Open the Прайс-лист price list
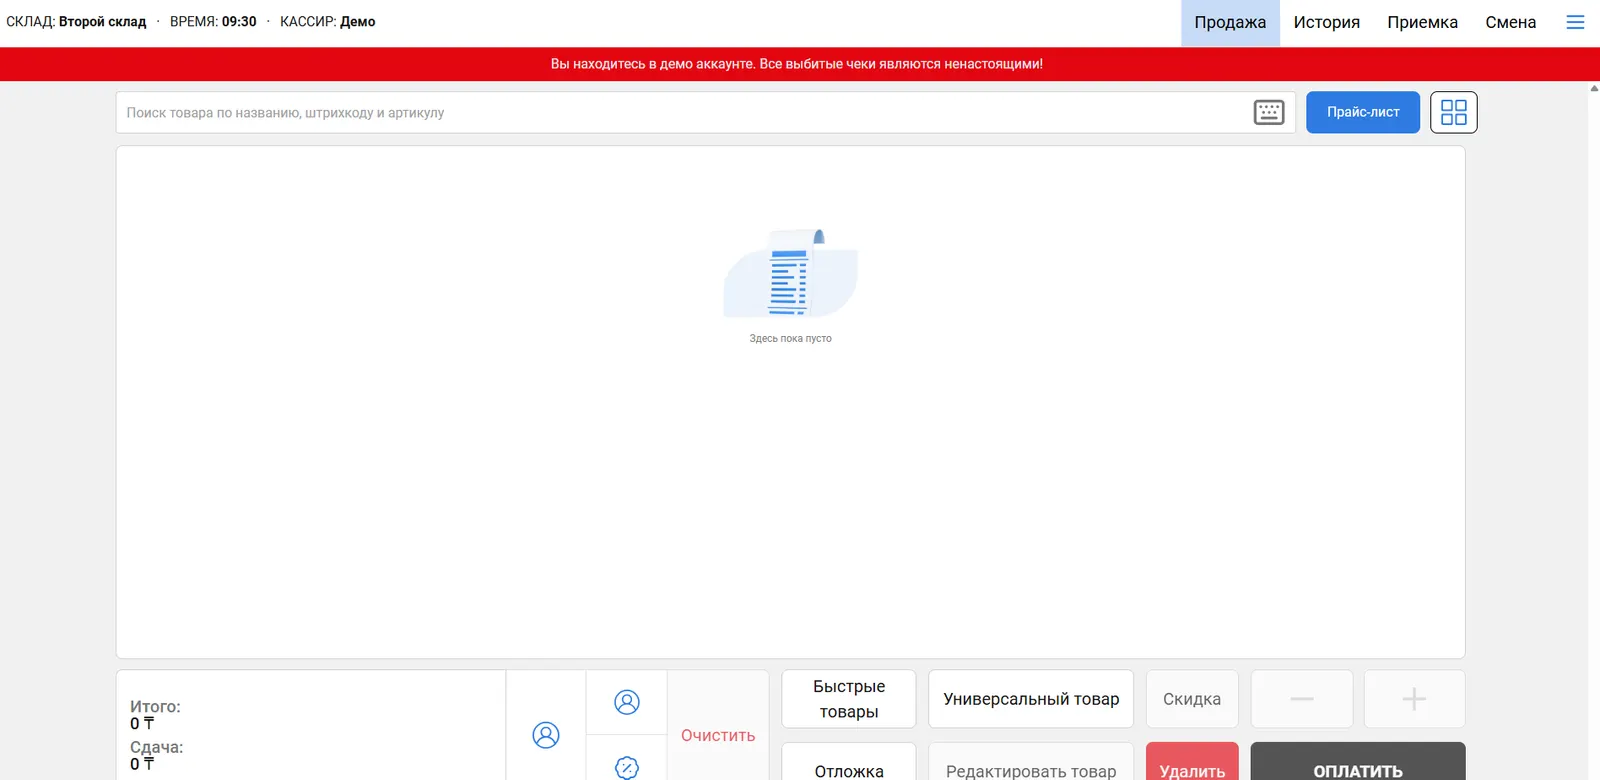Image resolution: width=1600 pixels, height=780 pixels. click(1362, 112)
